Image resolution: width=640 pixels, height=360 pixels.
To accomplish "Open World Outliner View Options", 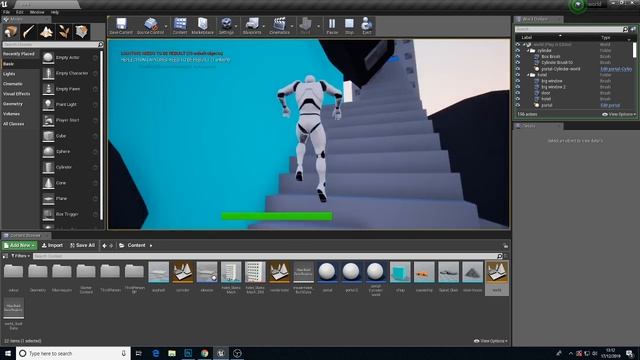I will point(619,114).
